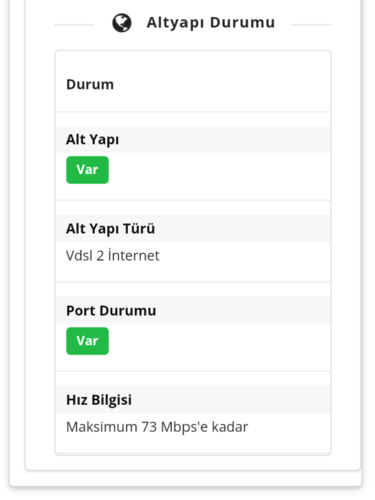Click the word Türü in Alt Yapı Türü
375x500 pixels.
click(x=139, y=229)
